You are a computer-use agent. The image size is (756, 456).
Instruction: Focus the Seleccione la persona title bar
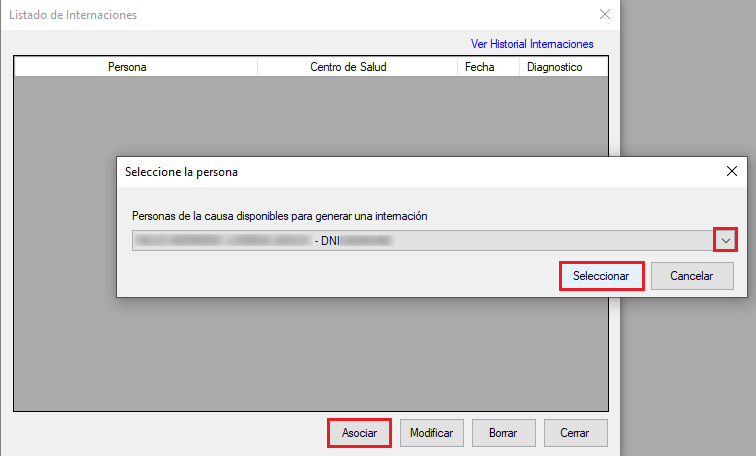400,171
